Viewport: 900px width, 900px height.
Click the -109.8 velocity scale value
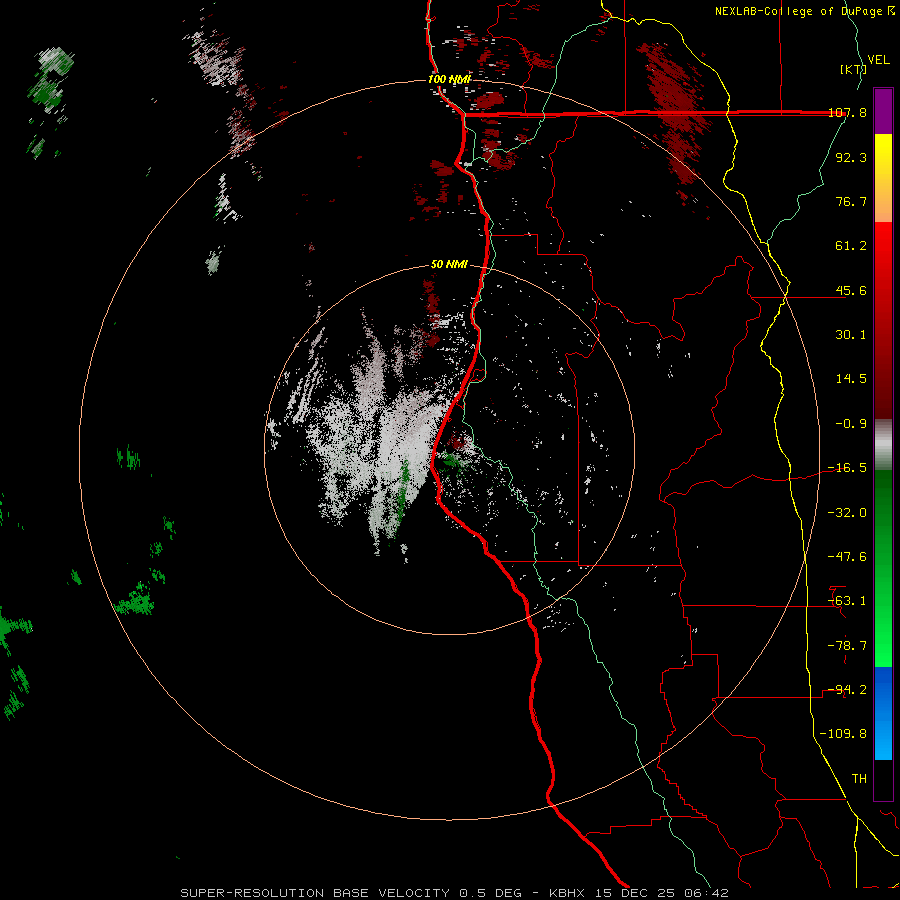pos(843,734)
